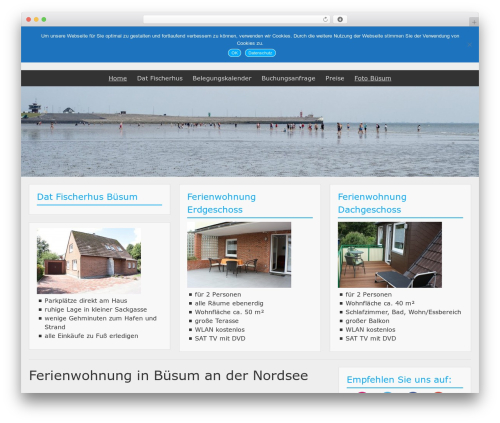Screen dimensions: 500x423
Task: Click the browser reload icon
Action: 325,20
